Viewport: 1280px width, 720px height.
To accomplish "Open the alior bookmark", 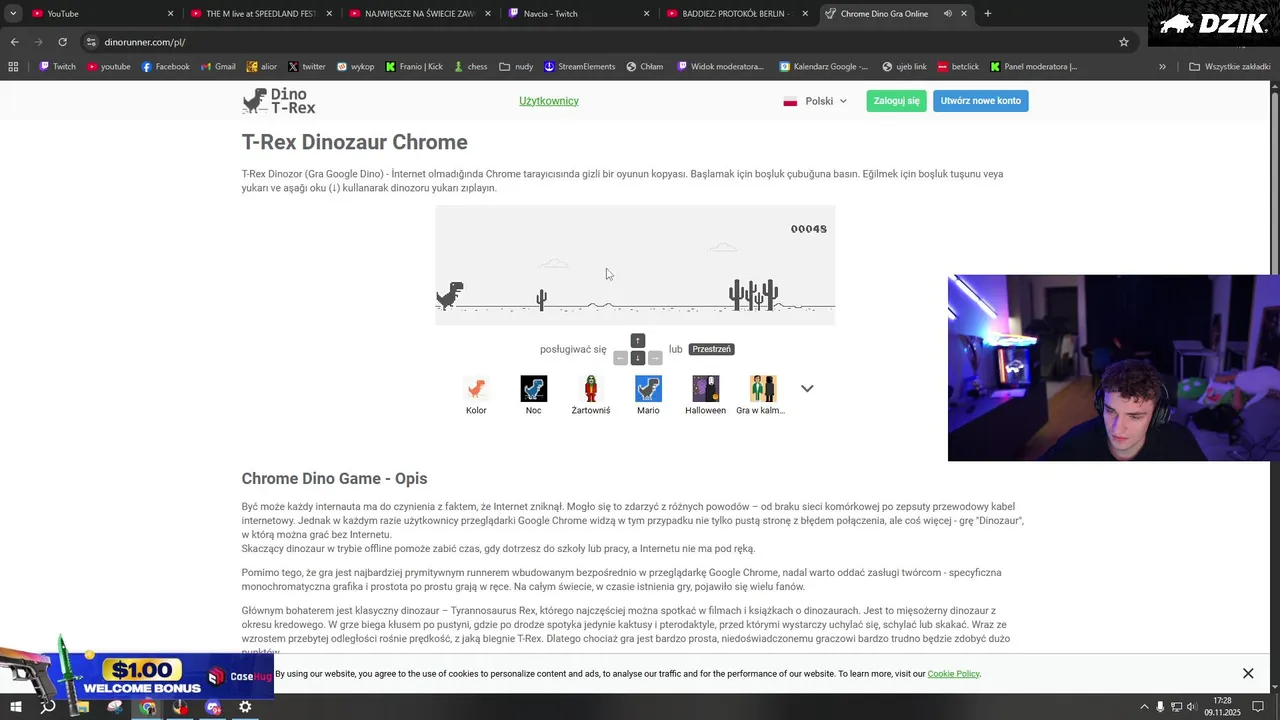I will pyautogui.click(x=261, y=67).
